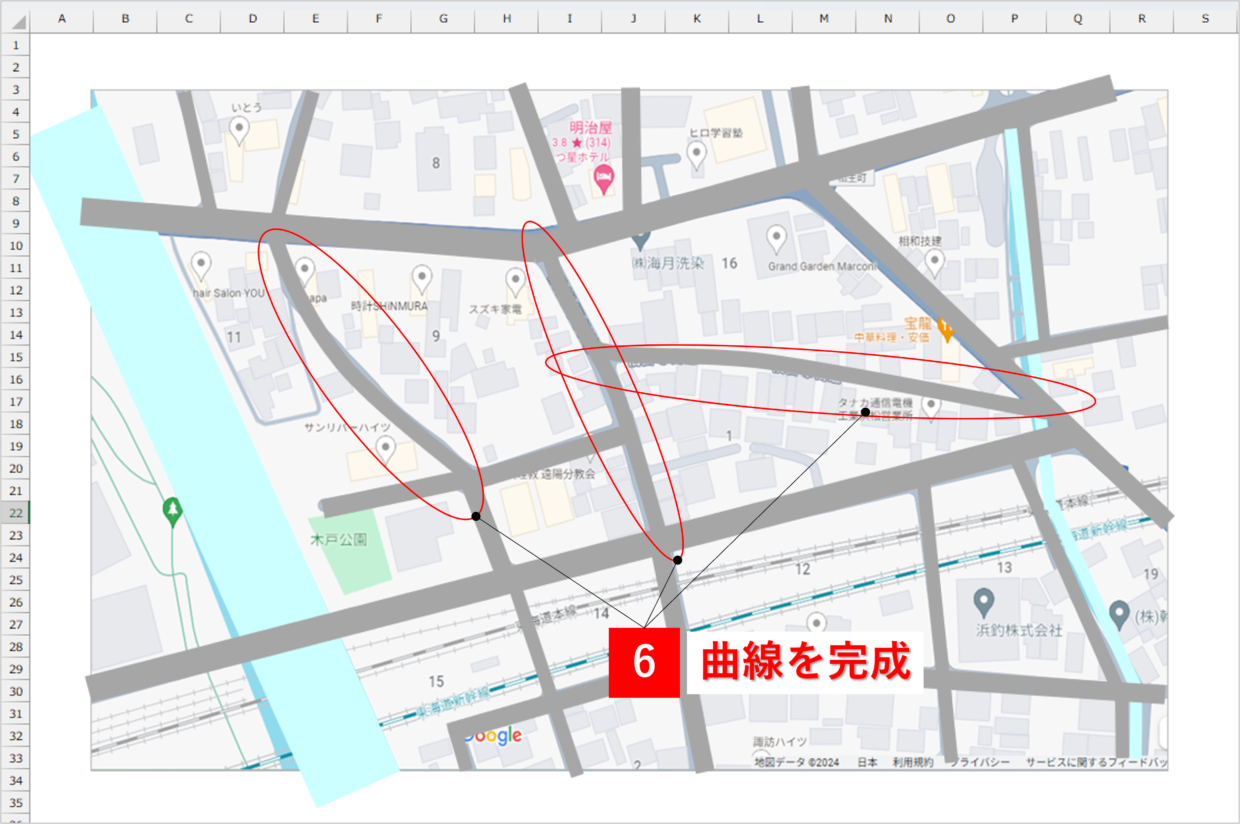Viewport: 1240px width, 824px height.
Task: Click the Grand Garden Marconi label
Action: point(822,267)
